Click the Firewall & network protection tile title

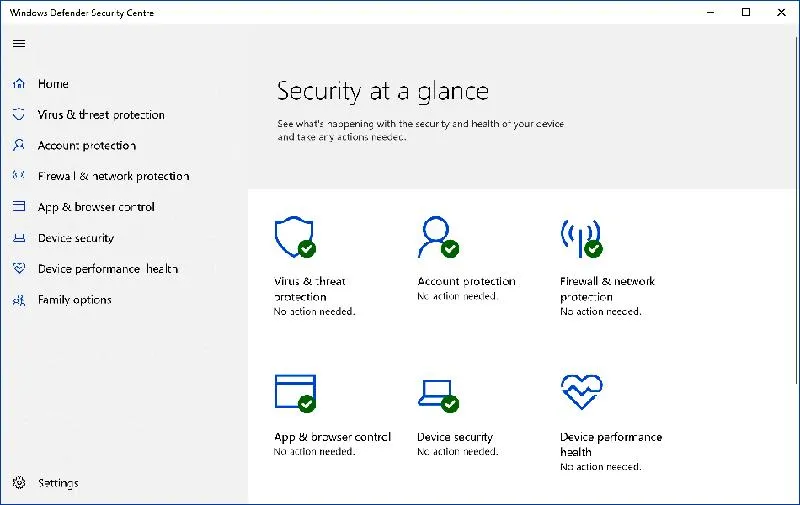click(607, 289)
